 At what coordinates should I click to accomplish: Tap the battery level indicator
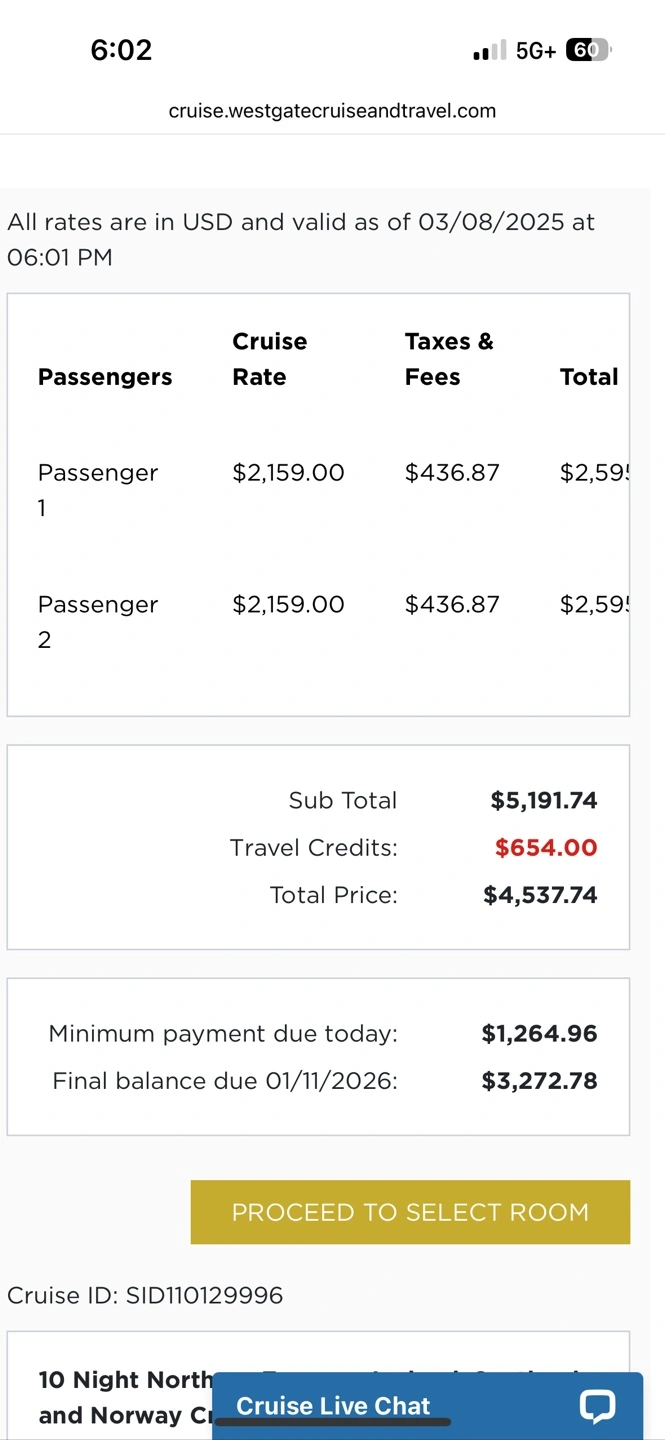tap(587, 50)
